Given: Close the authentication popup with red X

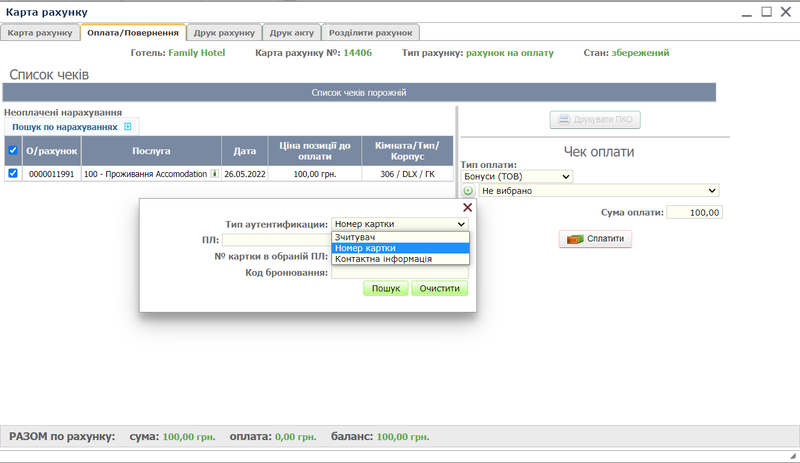Looking at the screenshot, I should (467, 207).
